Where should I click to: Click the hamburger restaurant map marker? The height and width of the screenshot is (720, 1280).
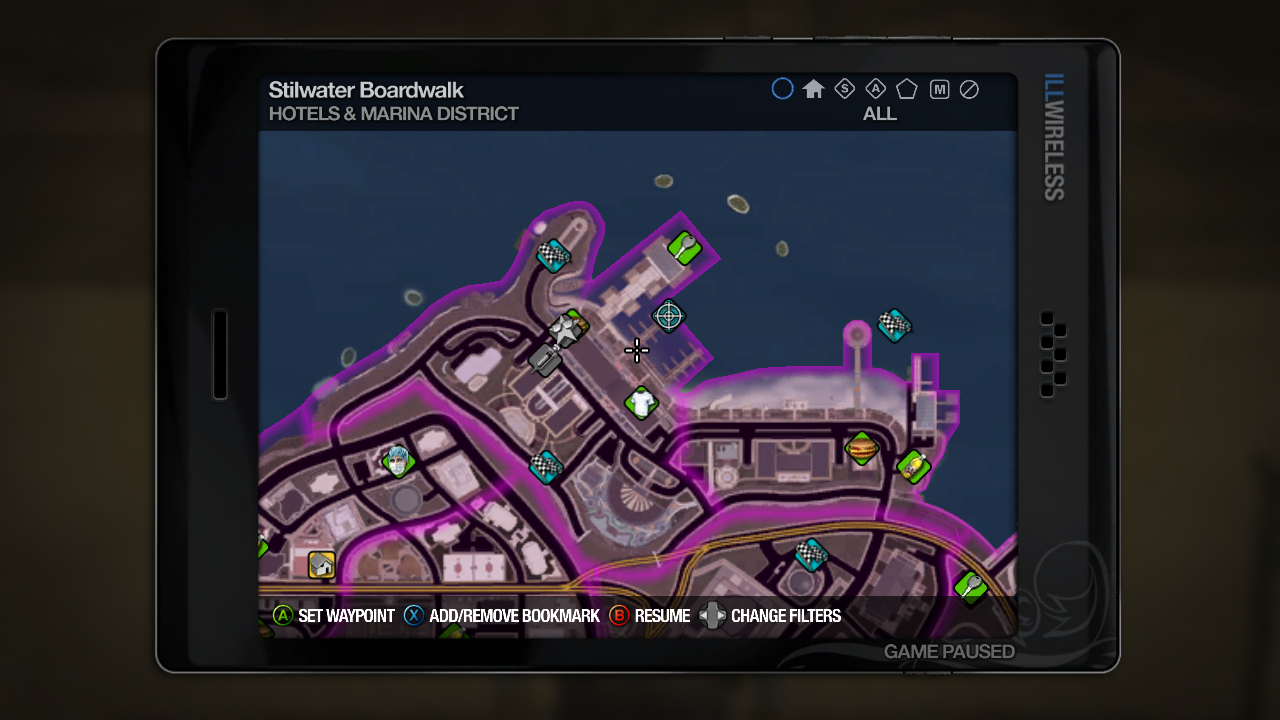click(861, 448)
